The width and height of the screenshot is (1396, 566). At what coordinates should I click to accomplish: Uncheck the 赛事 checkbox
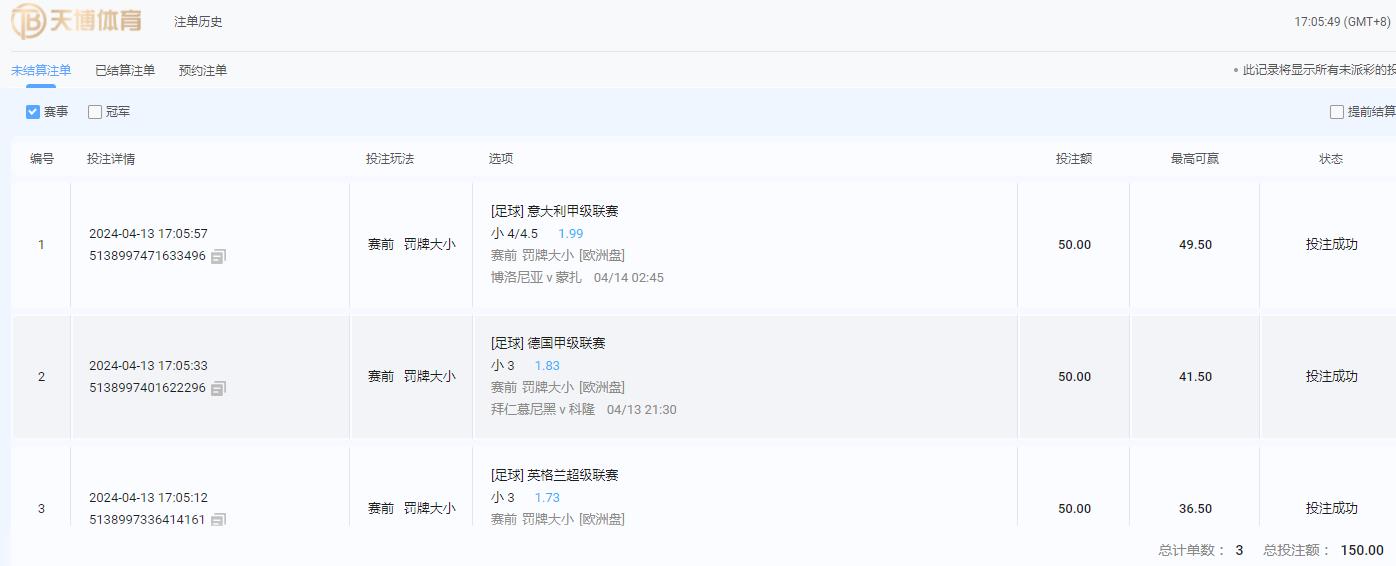(x=33, y=112)
